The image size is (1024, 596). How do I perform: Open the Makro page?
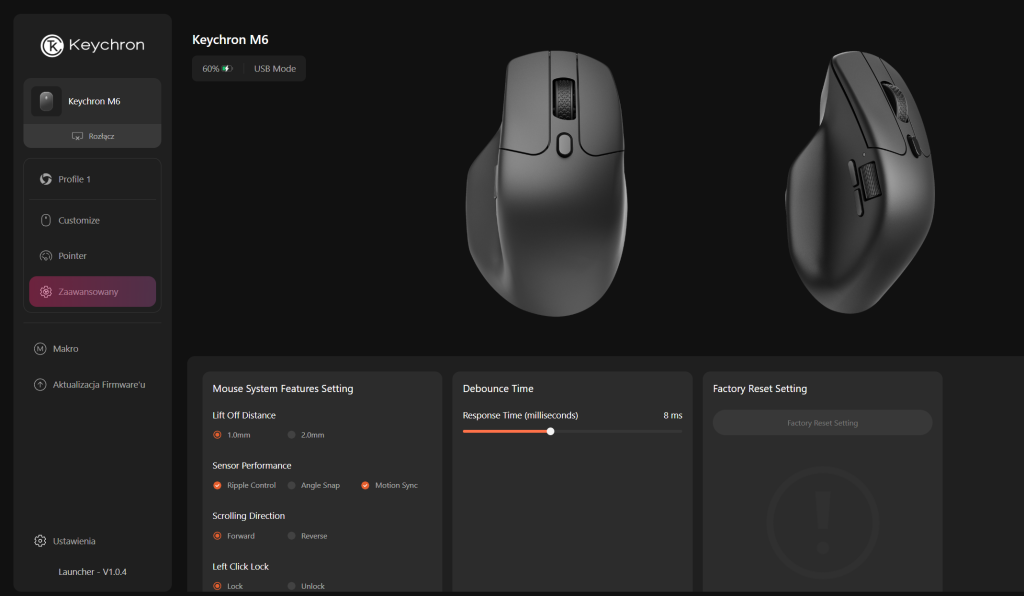pos(66,349)
